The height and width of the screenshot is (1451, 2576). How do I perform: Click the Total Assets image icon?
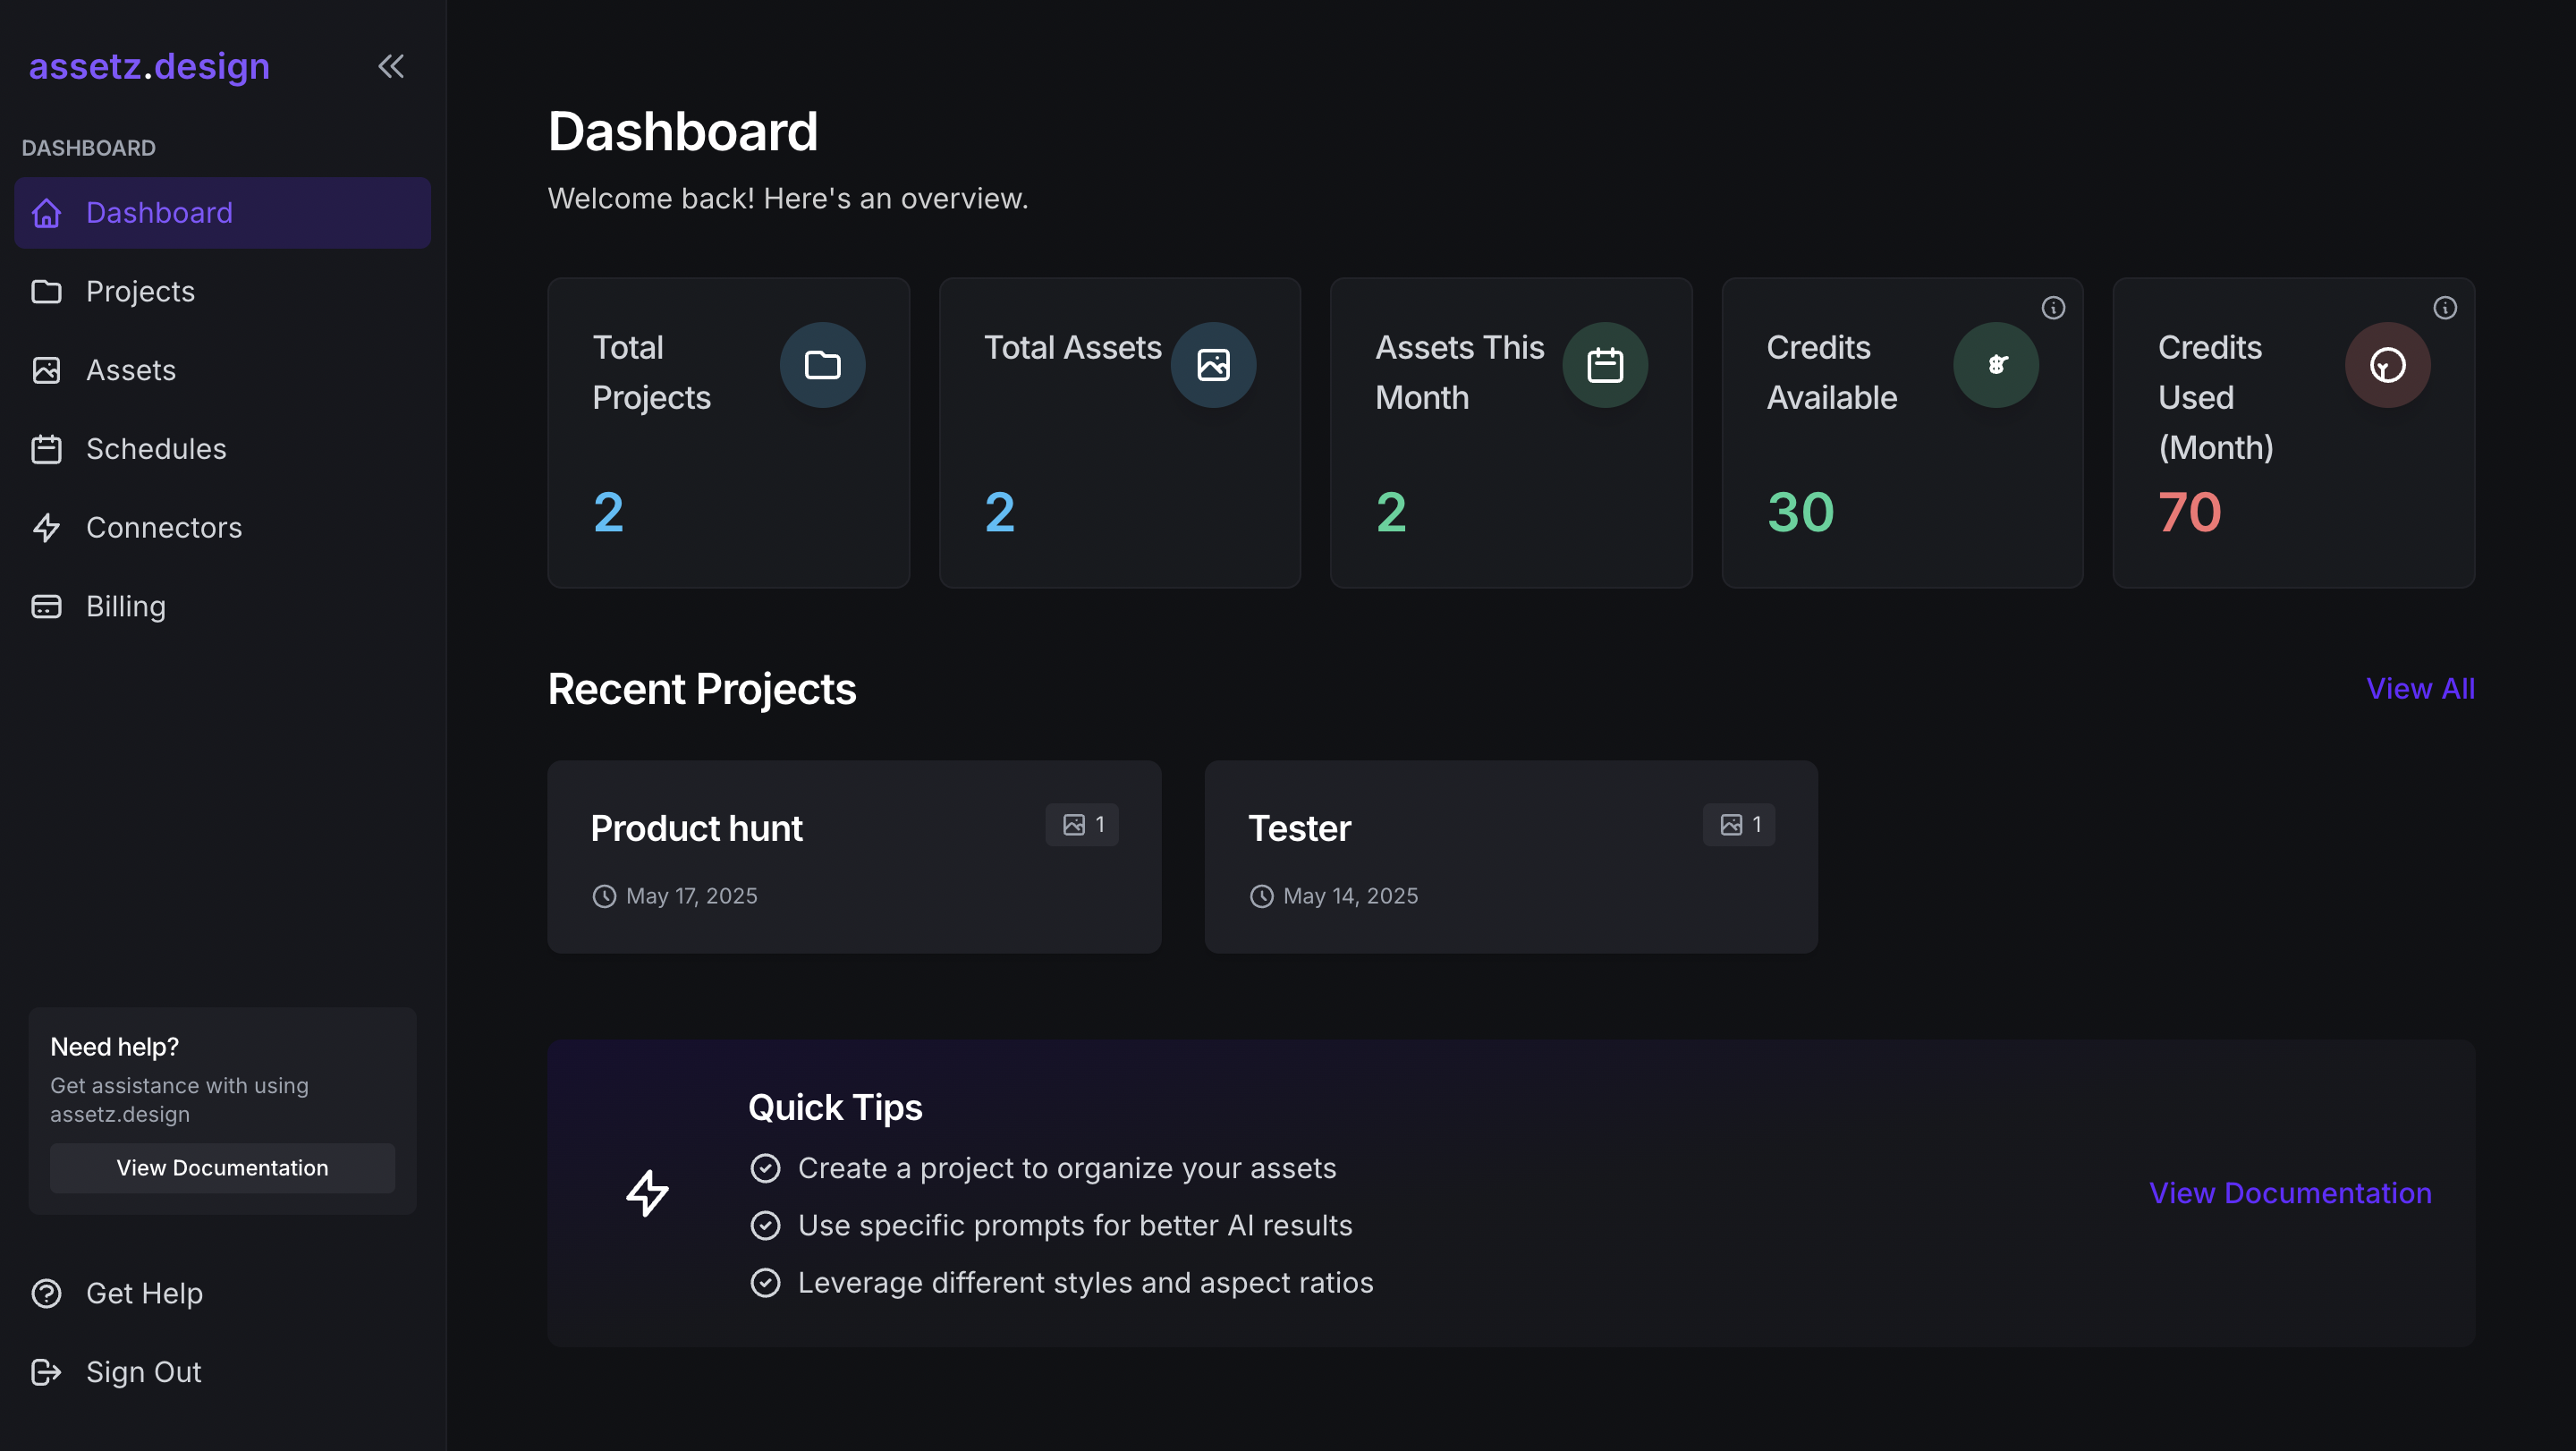coord(1213,365)
